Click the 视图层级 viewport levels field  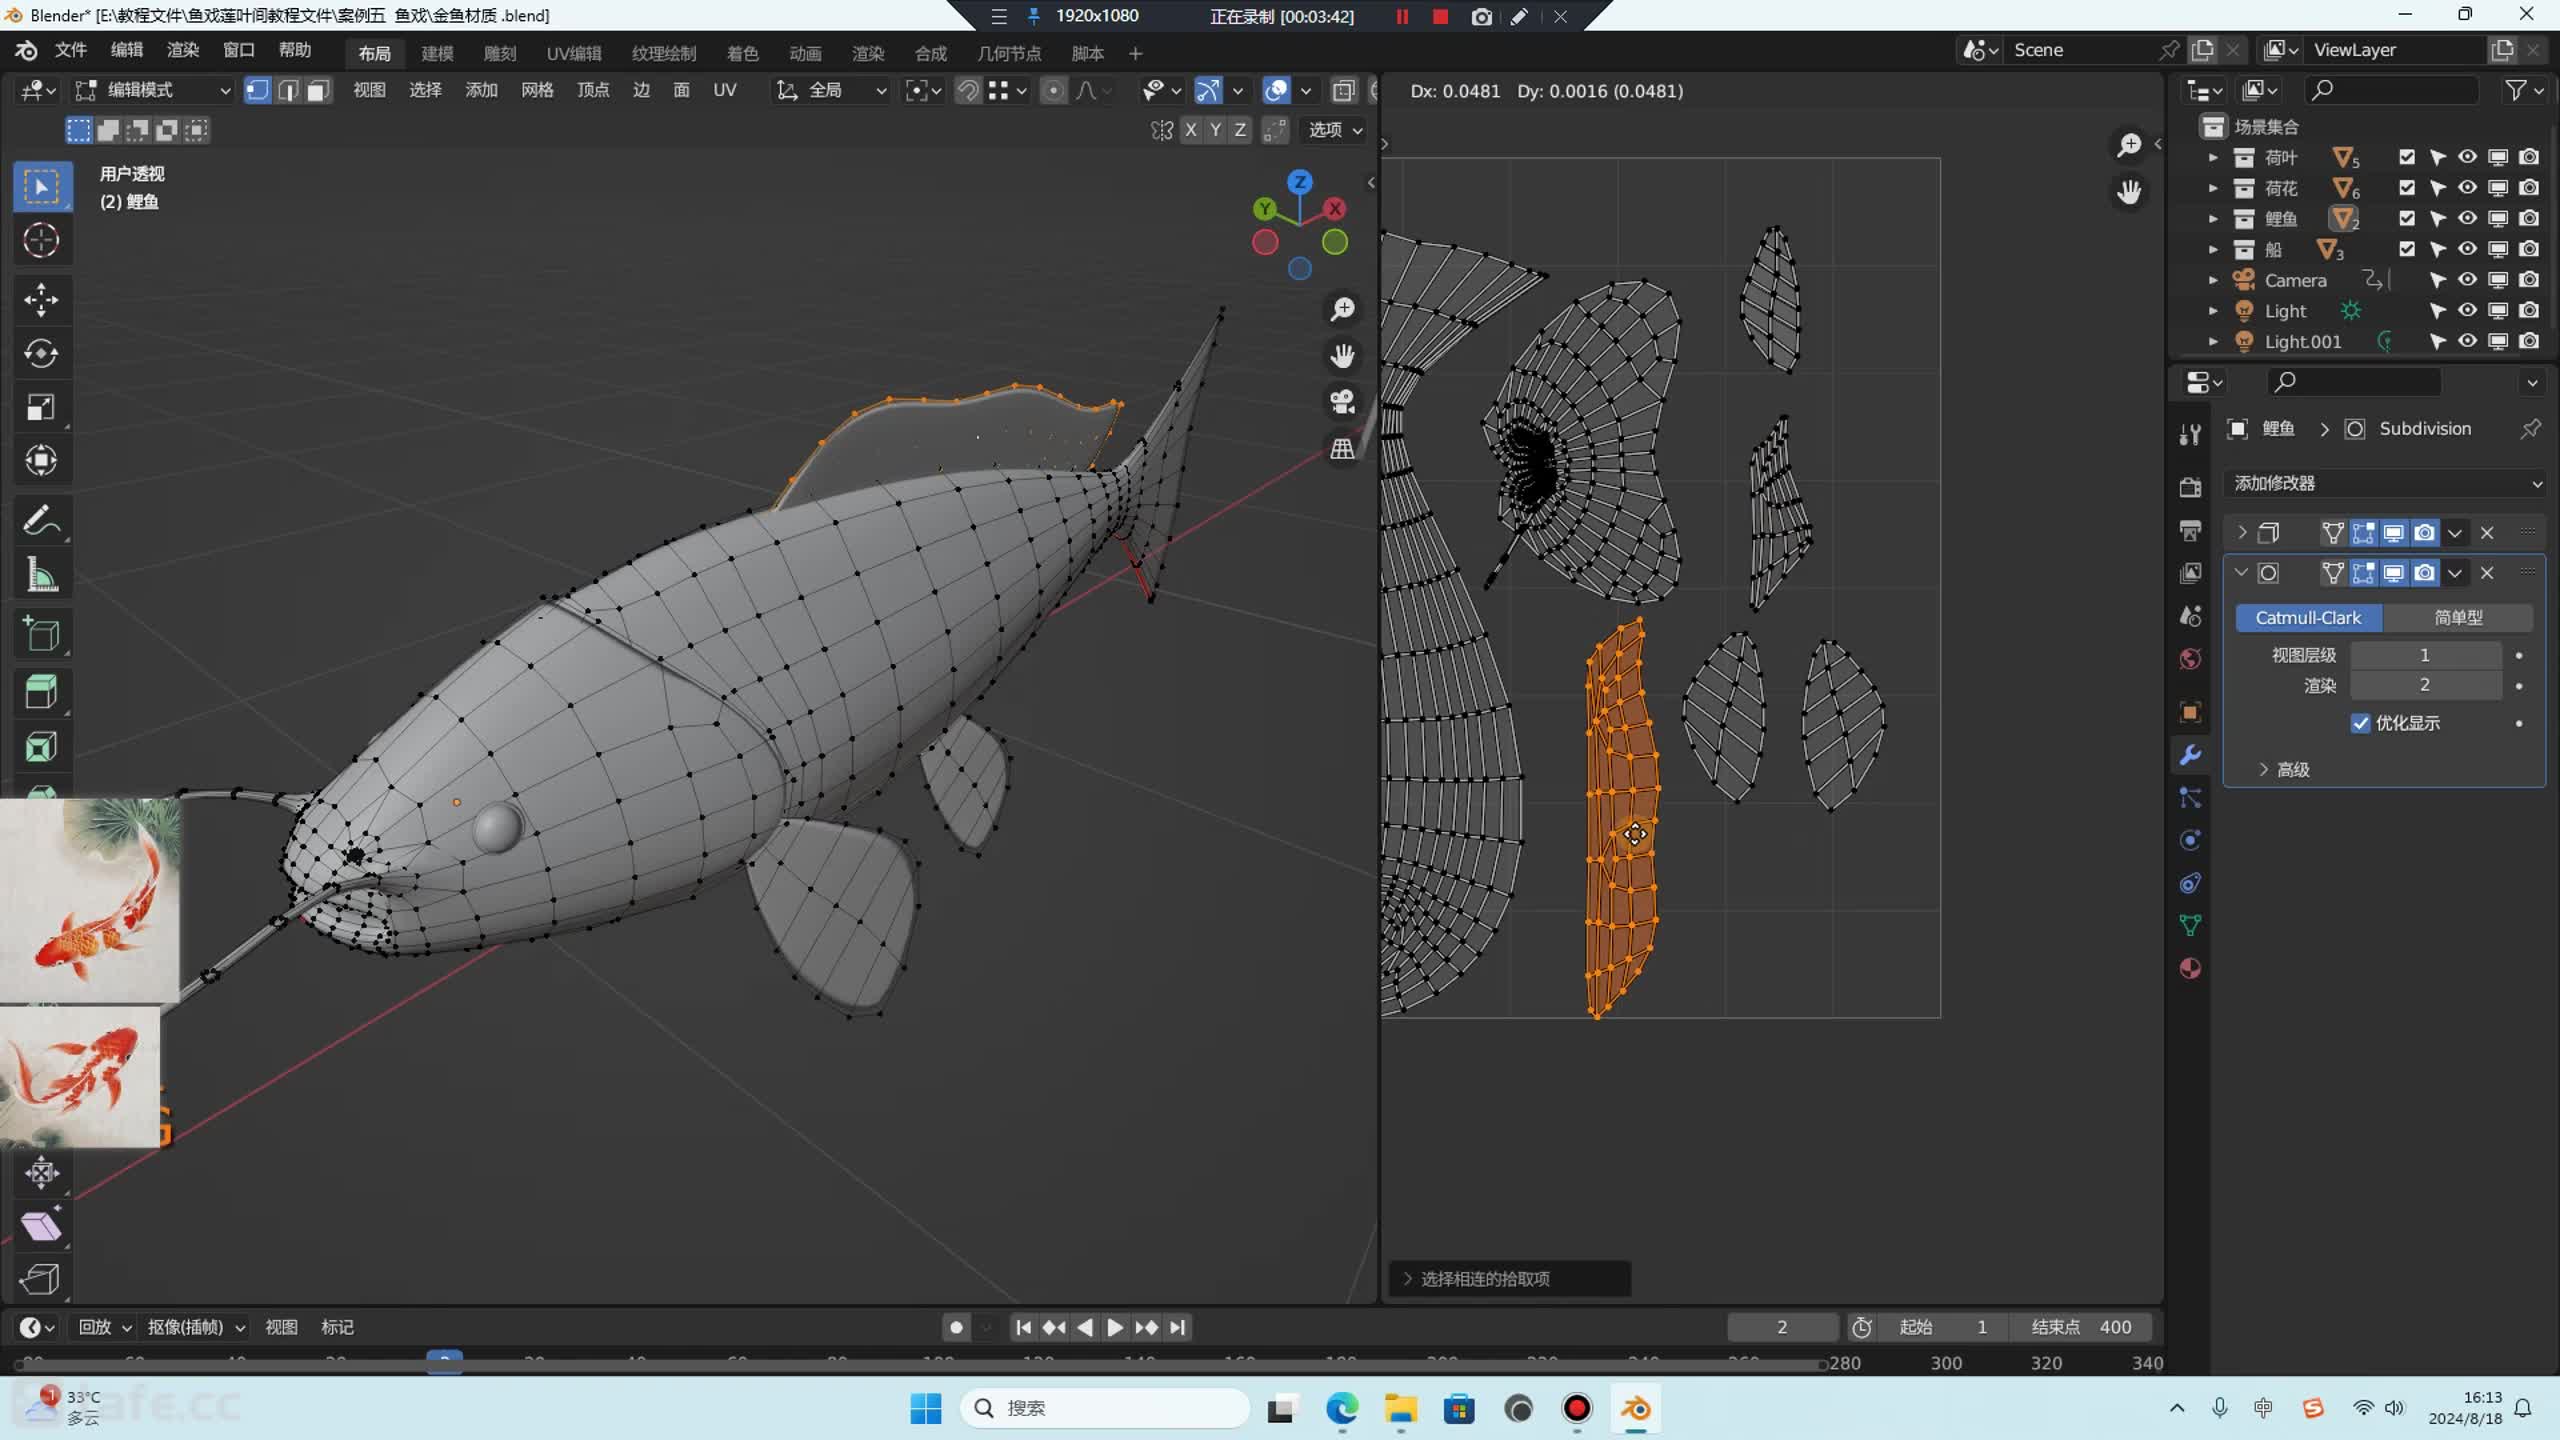[2425, 655]
